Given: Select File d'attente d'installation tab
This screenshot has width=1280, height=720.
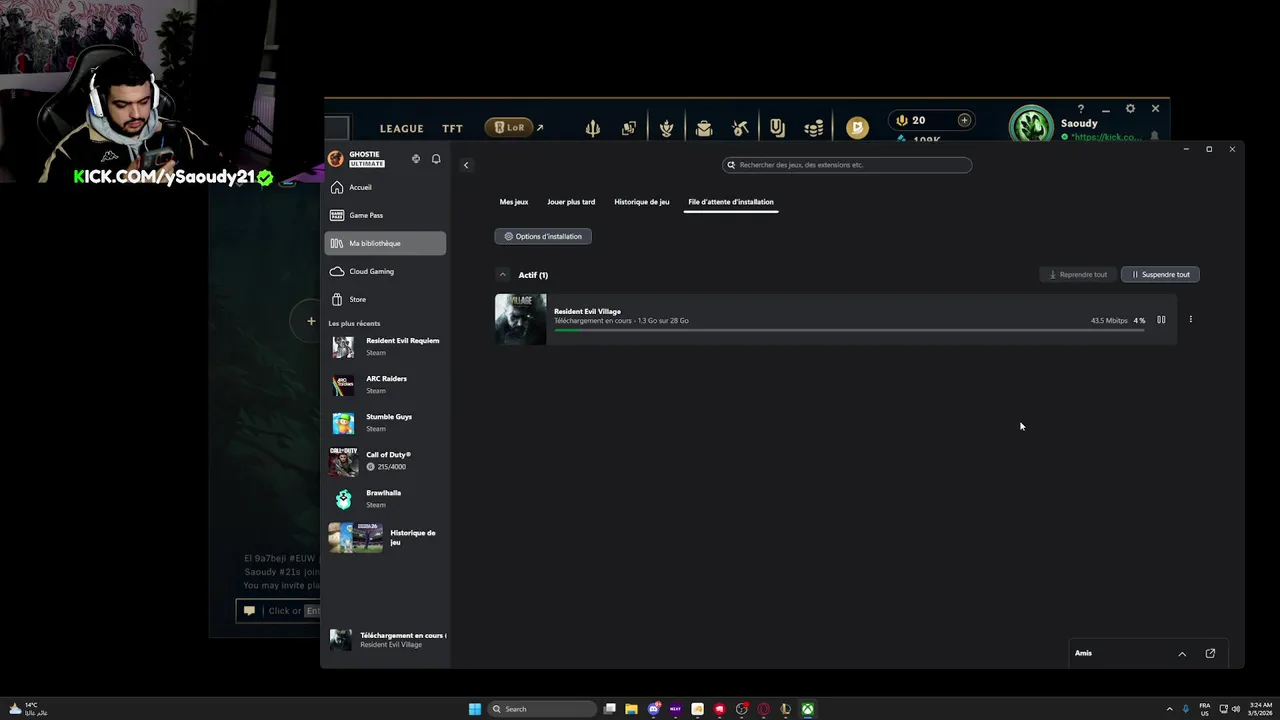Looking at the screenshot, I should (731, 202).
